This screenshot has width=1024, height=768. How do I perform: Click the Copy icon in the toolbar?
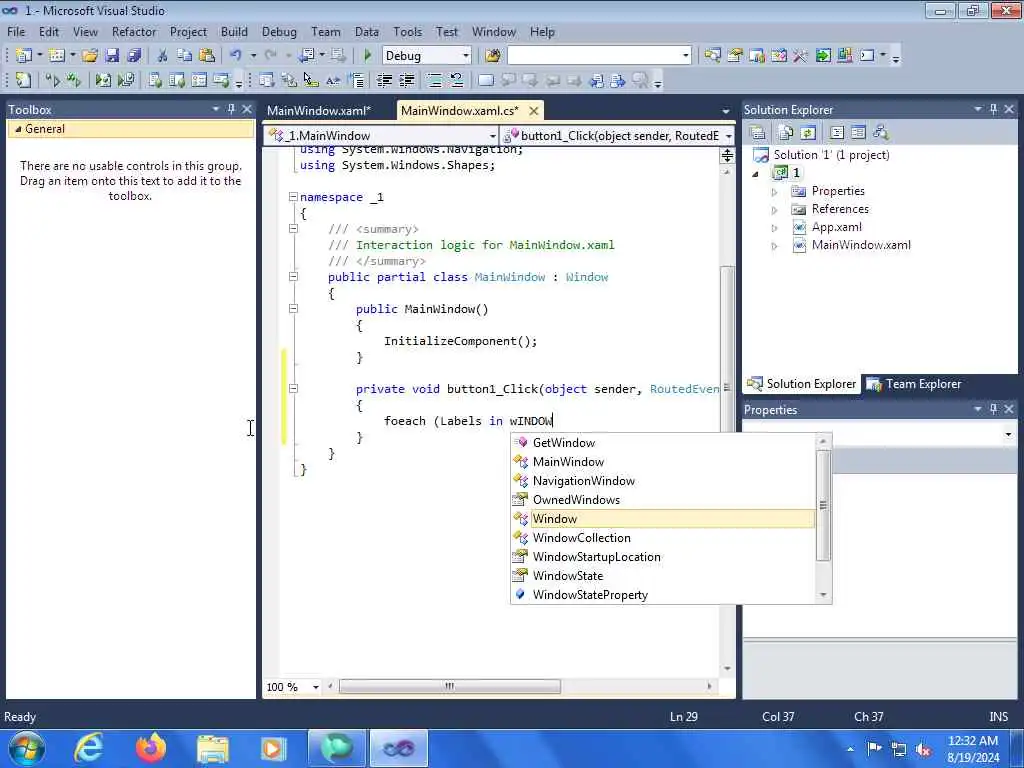point(185,56)
